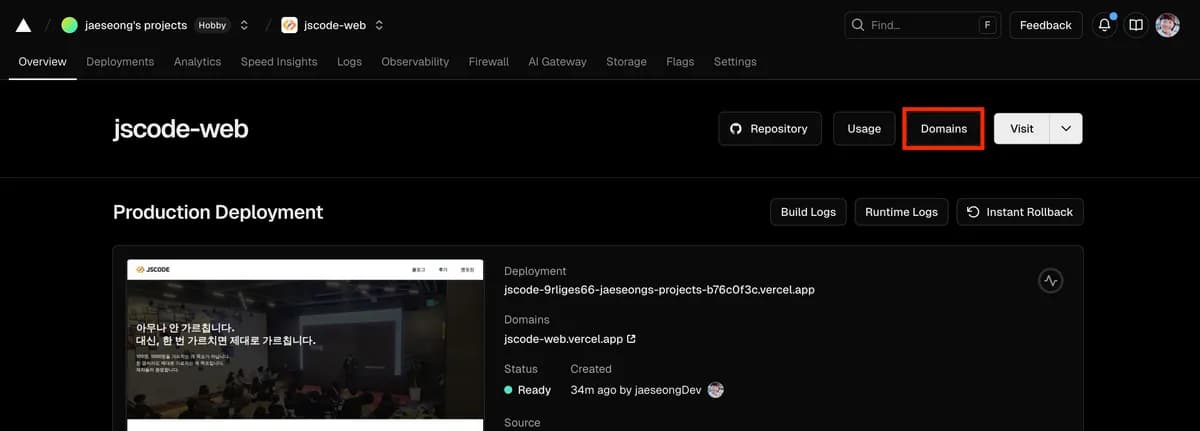Click the jaeseongDev author avatar
Image resolution: width=1200 pixels, height=431 pixels.
coord(715,390)
